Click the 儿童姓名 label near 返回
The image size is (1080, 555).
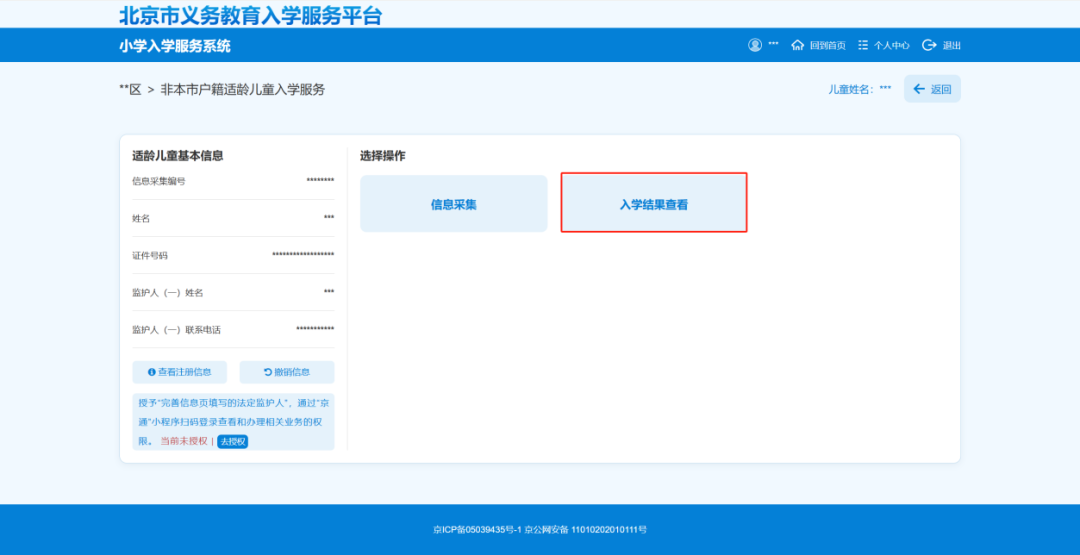850,90
